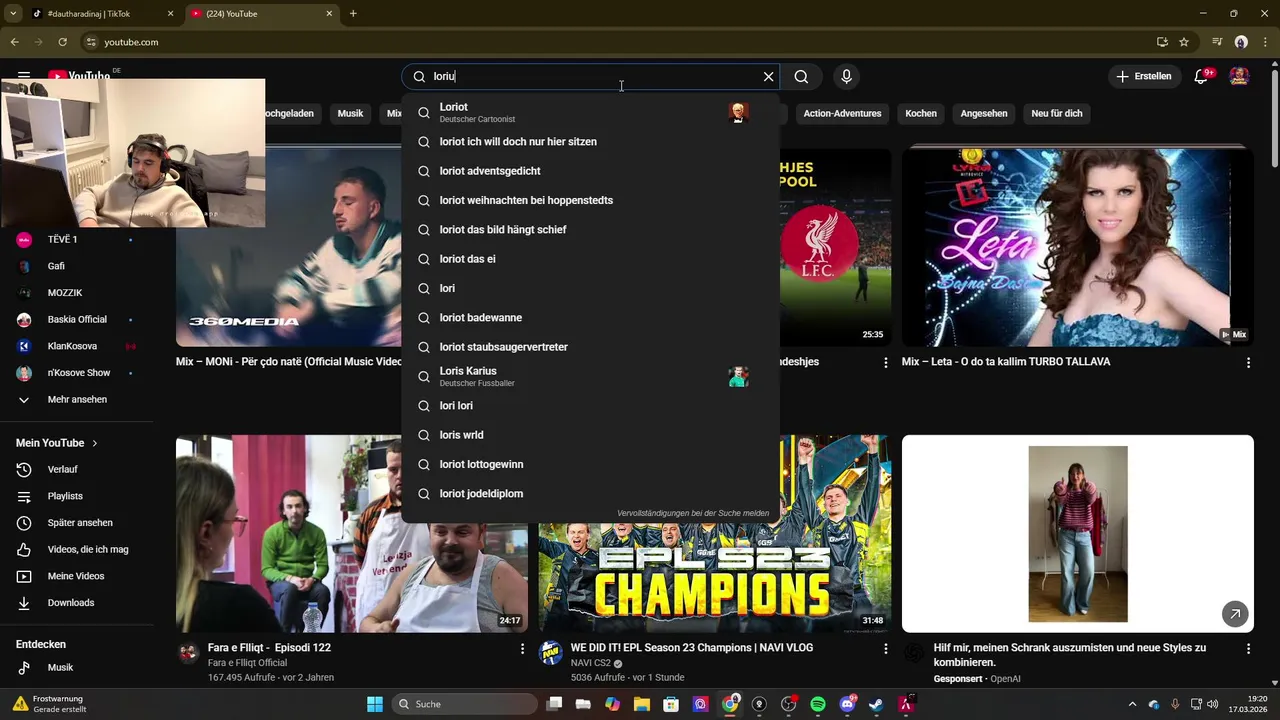Open the Chrome media control icon
The height and width of the screenshot is (720, 1280).
[1217, 42]
